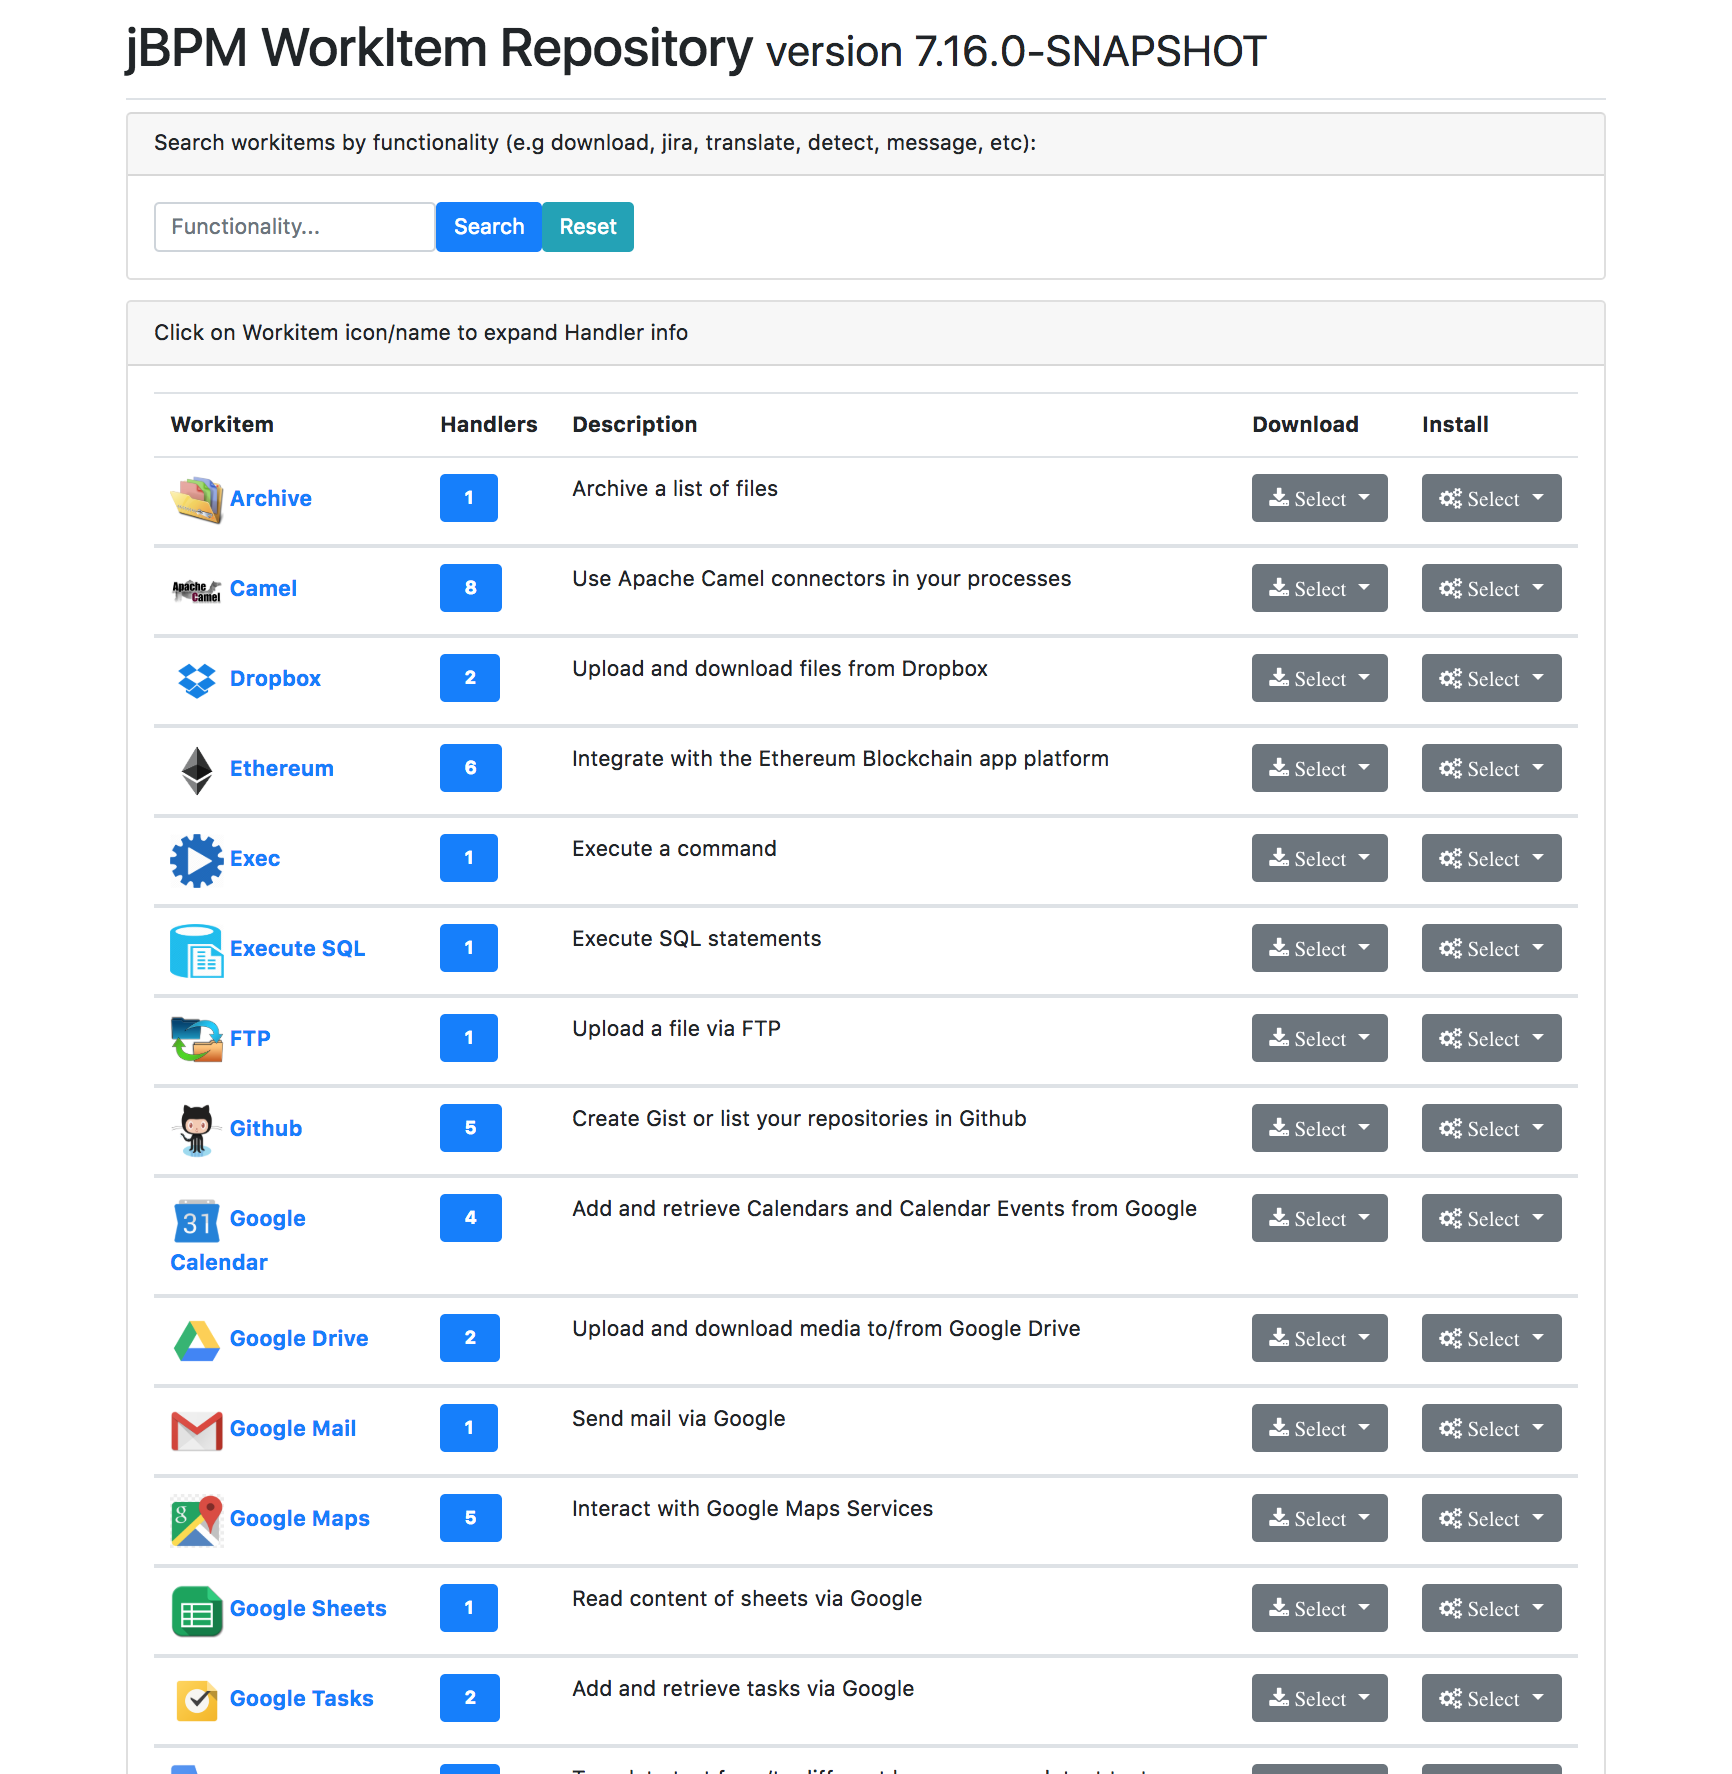Screen dimensions: 1732x1774
Task: Click Ethereum handlers count badge 6
Action: click(x=471, y=768)
